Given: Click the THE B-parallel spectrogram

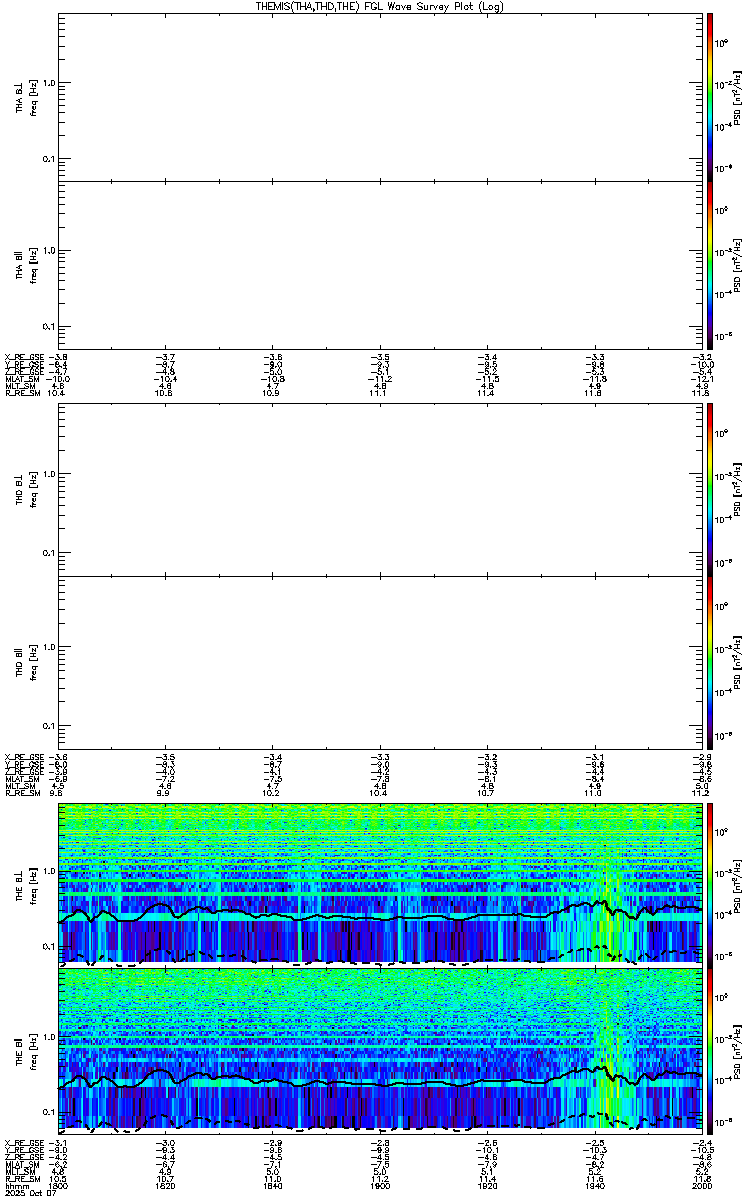Looking at the screenshot, I should coord(380,1049).
